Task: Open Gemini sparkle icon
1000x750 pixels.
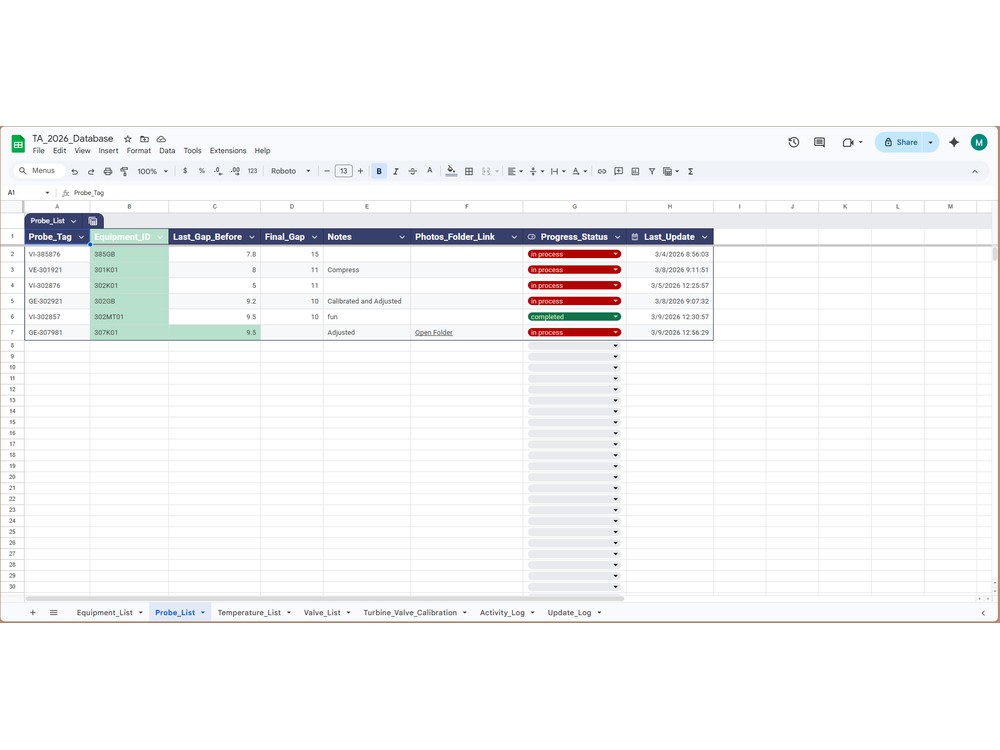Action: pyautogui.click(x=954, y=142)
